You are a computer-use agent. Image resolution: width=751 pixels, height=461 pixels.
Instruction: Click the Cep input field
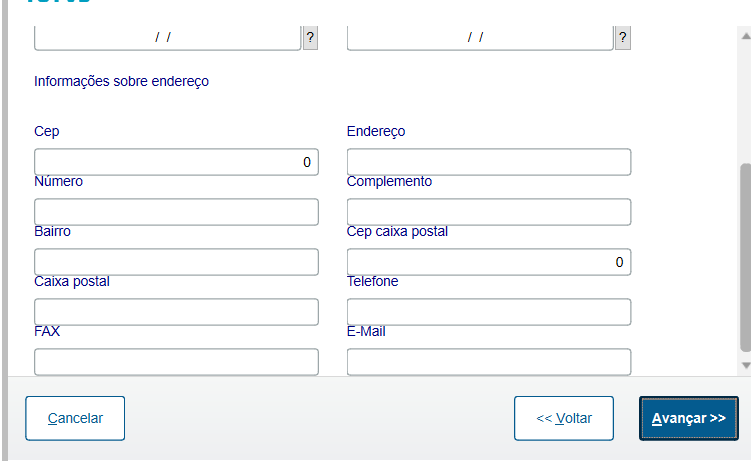(176, 162)
